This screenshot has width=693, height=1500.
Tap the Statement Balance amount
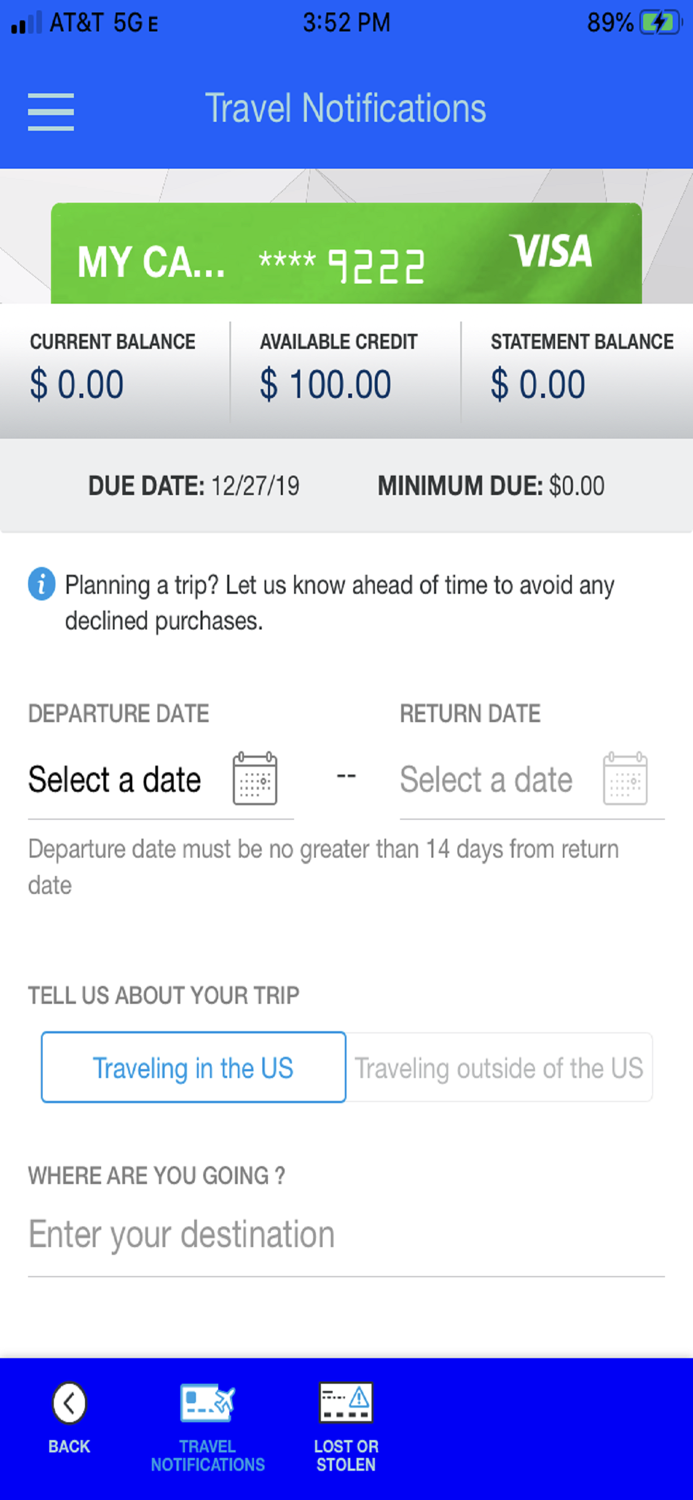(538, 385)
